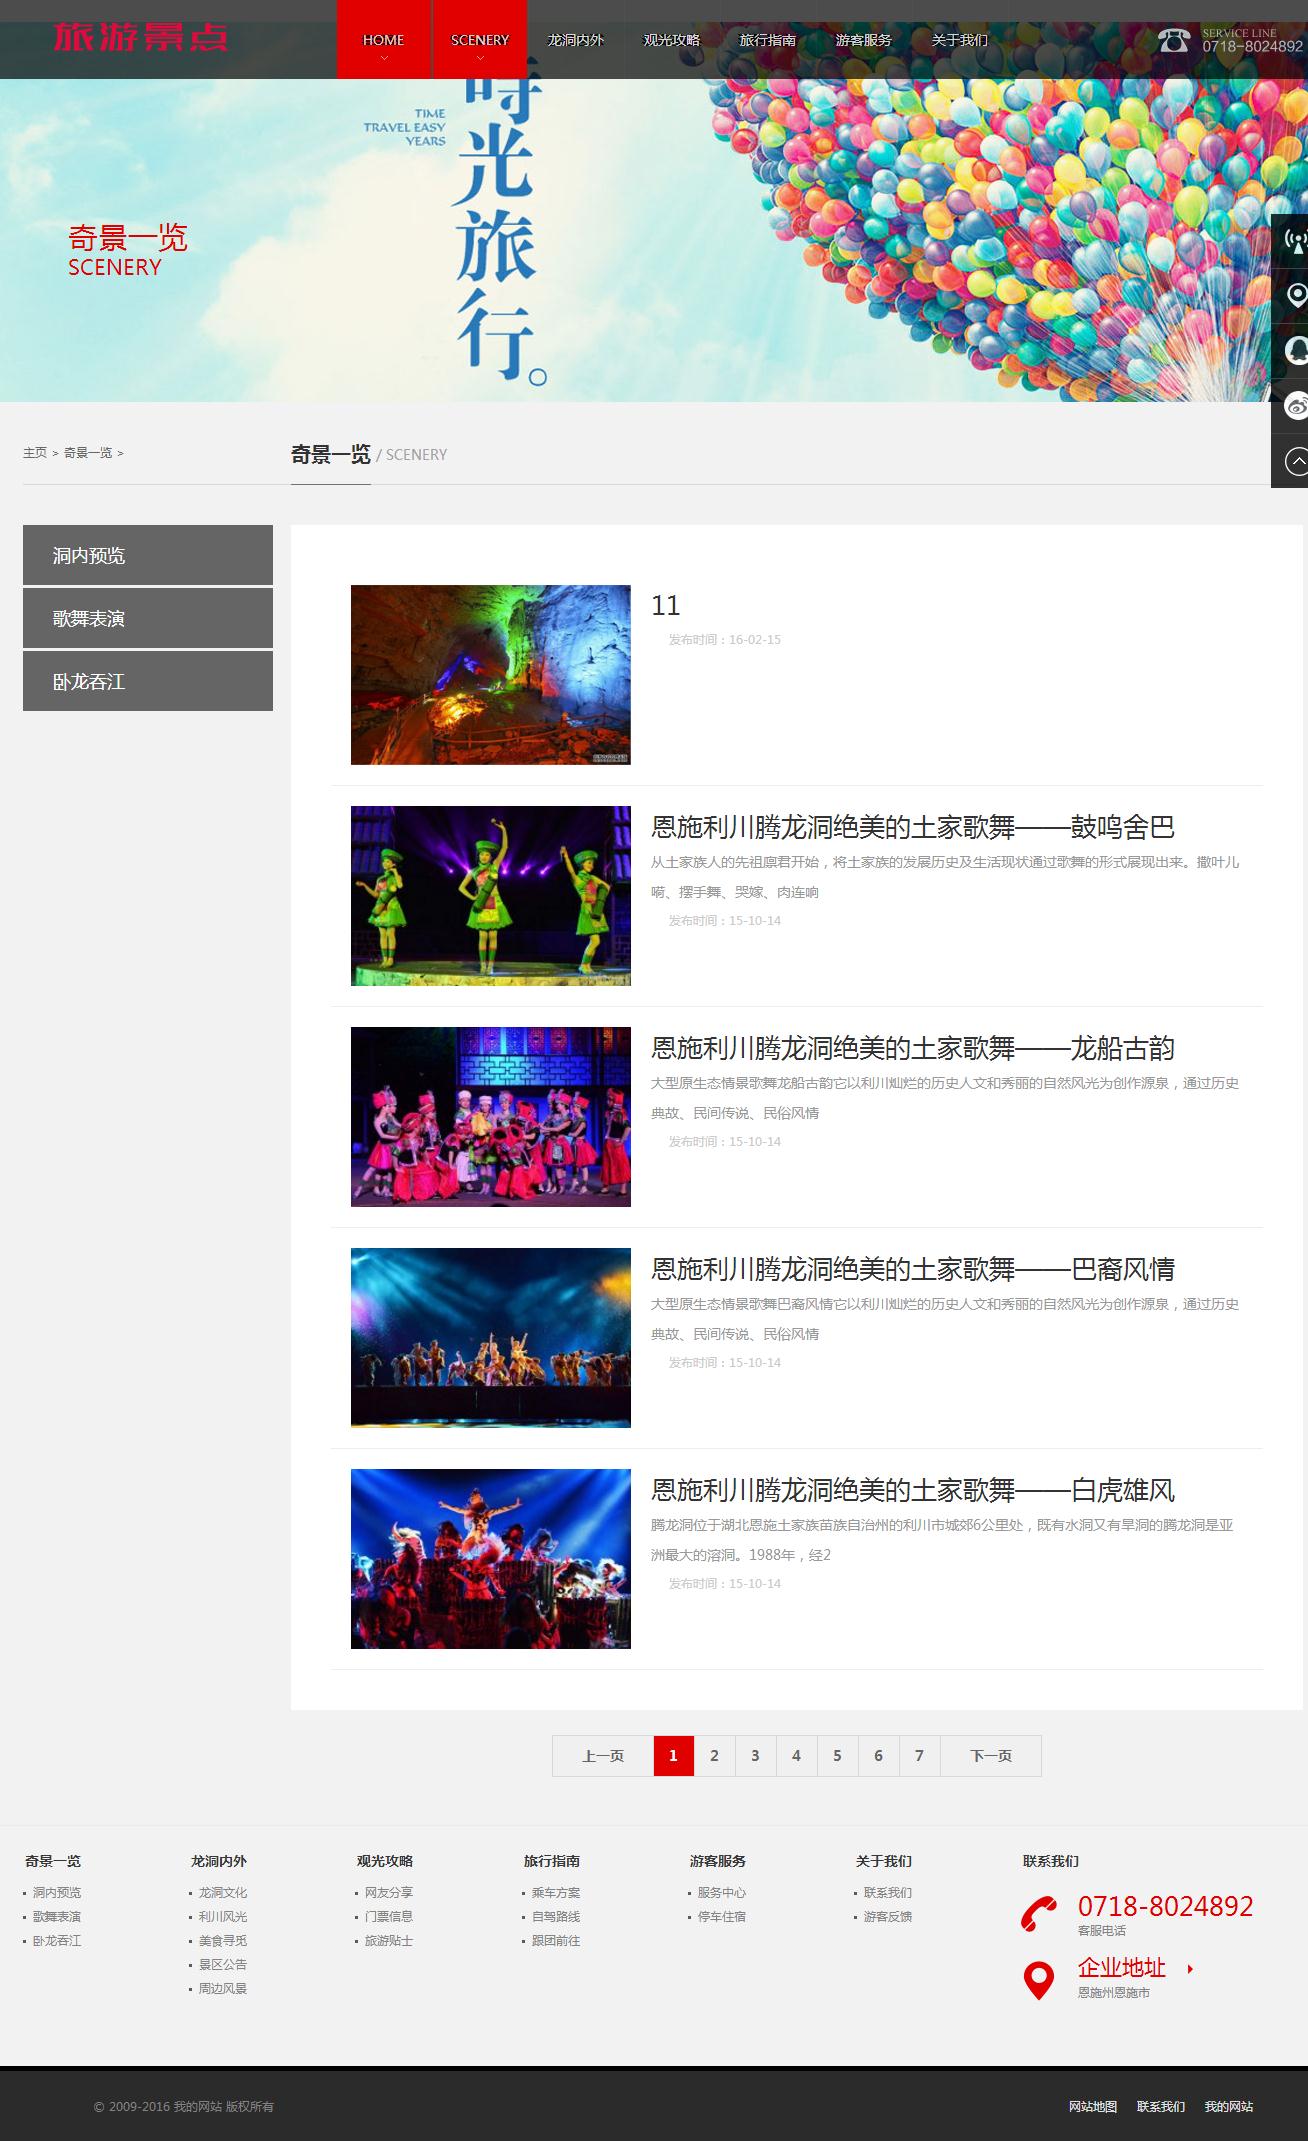Open QQ chat from the penguin icon
The height and width of the screenshot is (2141, 1308).
(1295, 351)
